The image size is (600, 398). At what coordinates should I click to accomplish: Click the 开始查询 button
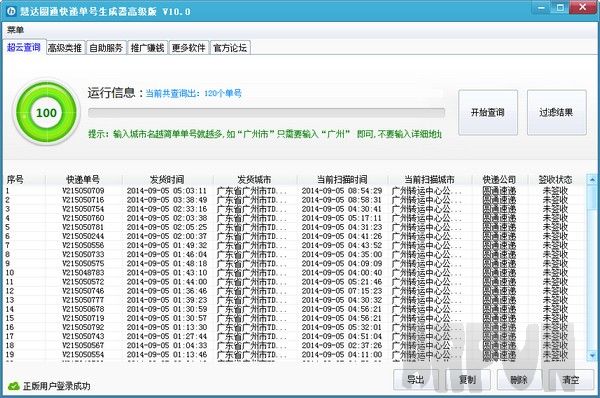(x=488, y=113)
